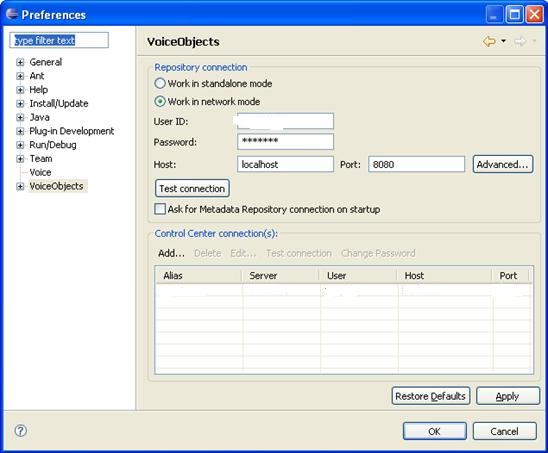Expand the Run/Debug tree node
This screenshot has height=453, width=548.
(20, 145)
